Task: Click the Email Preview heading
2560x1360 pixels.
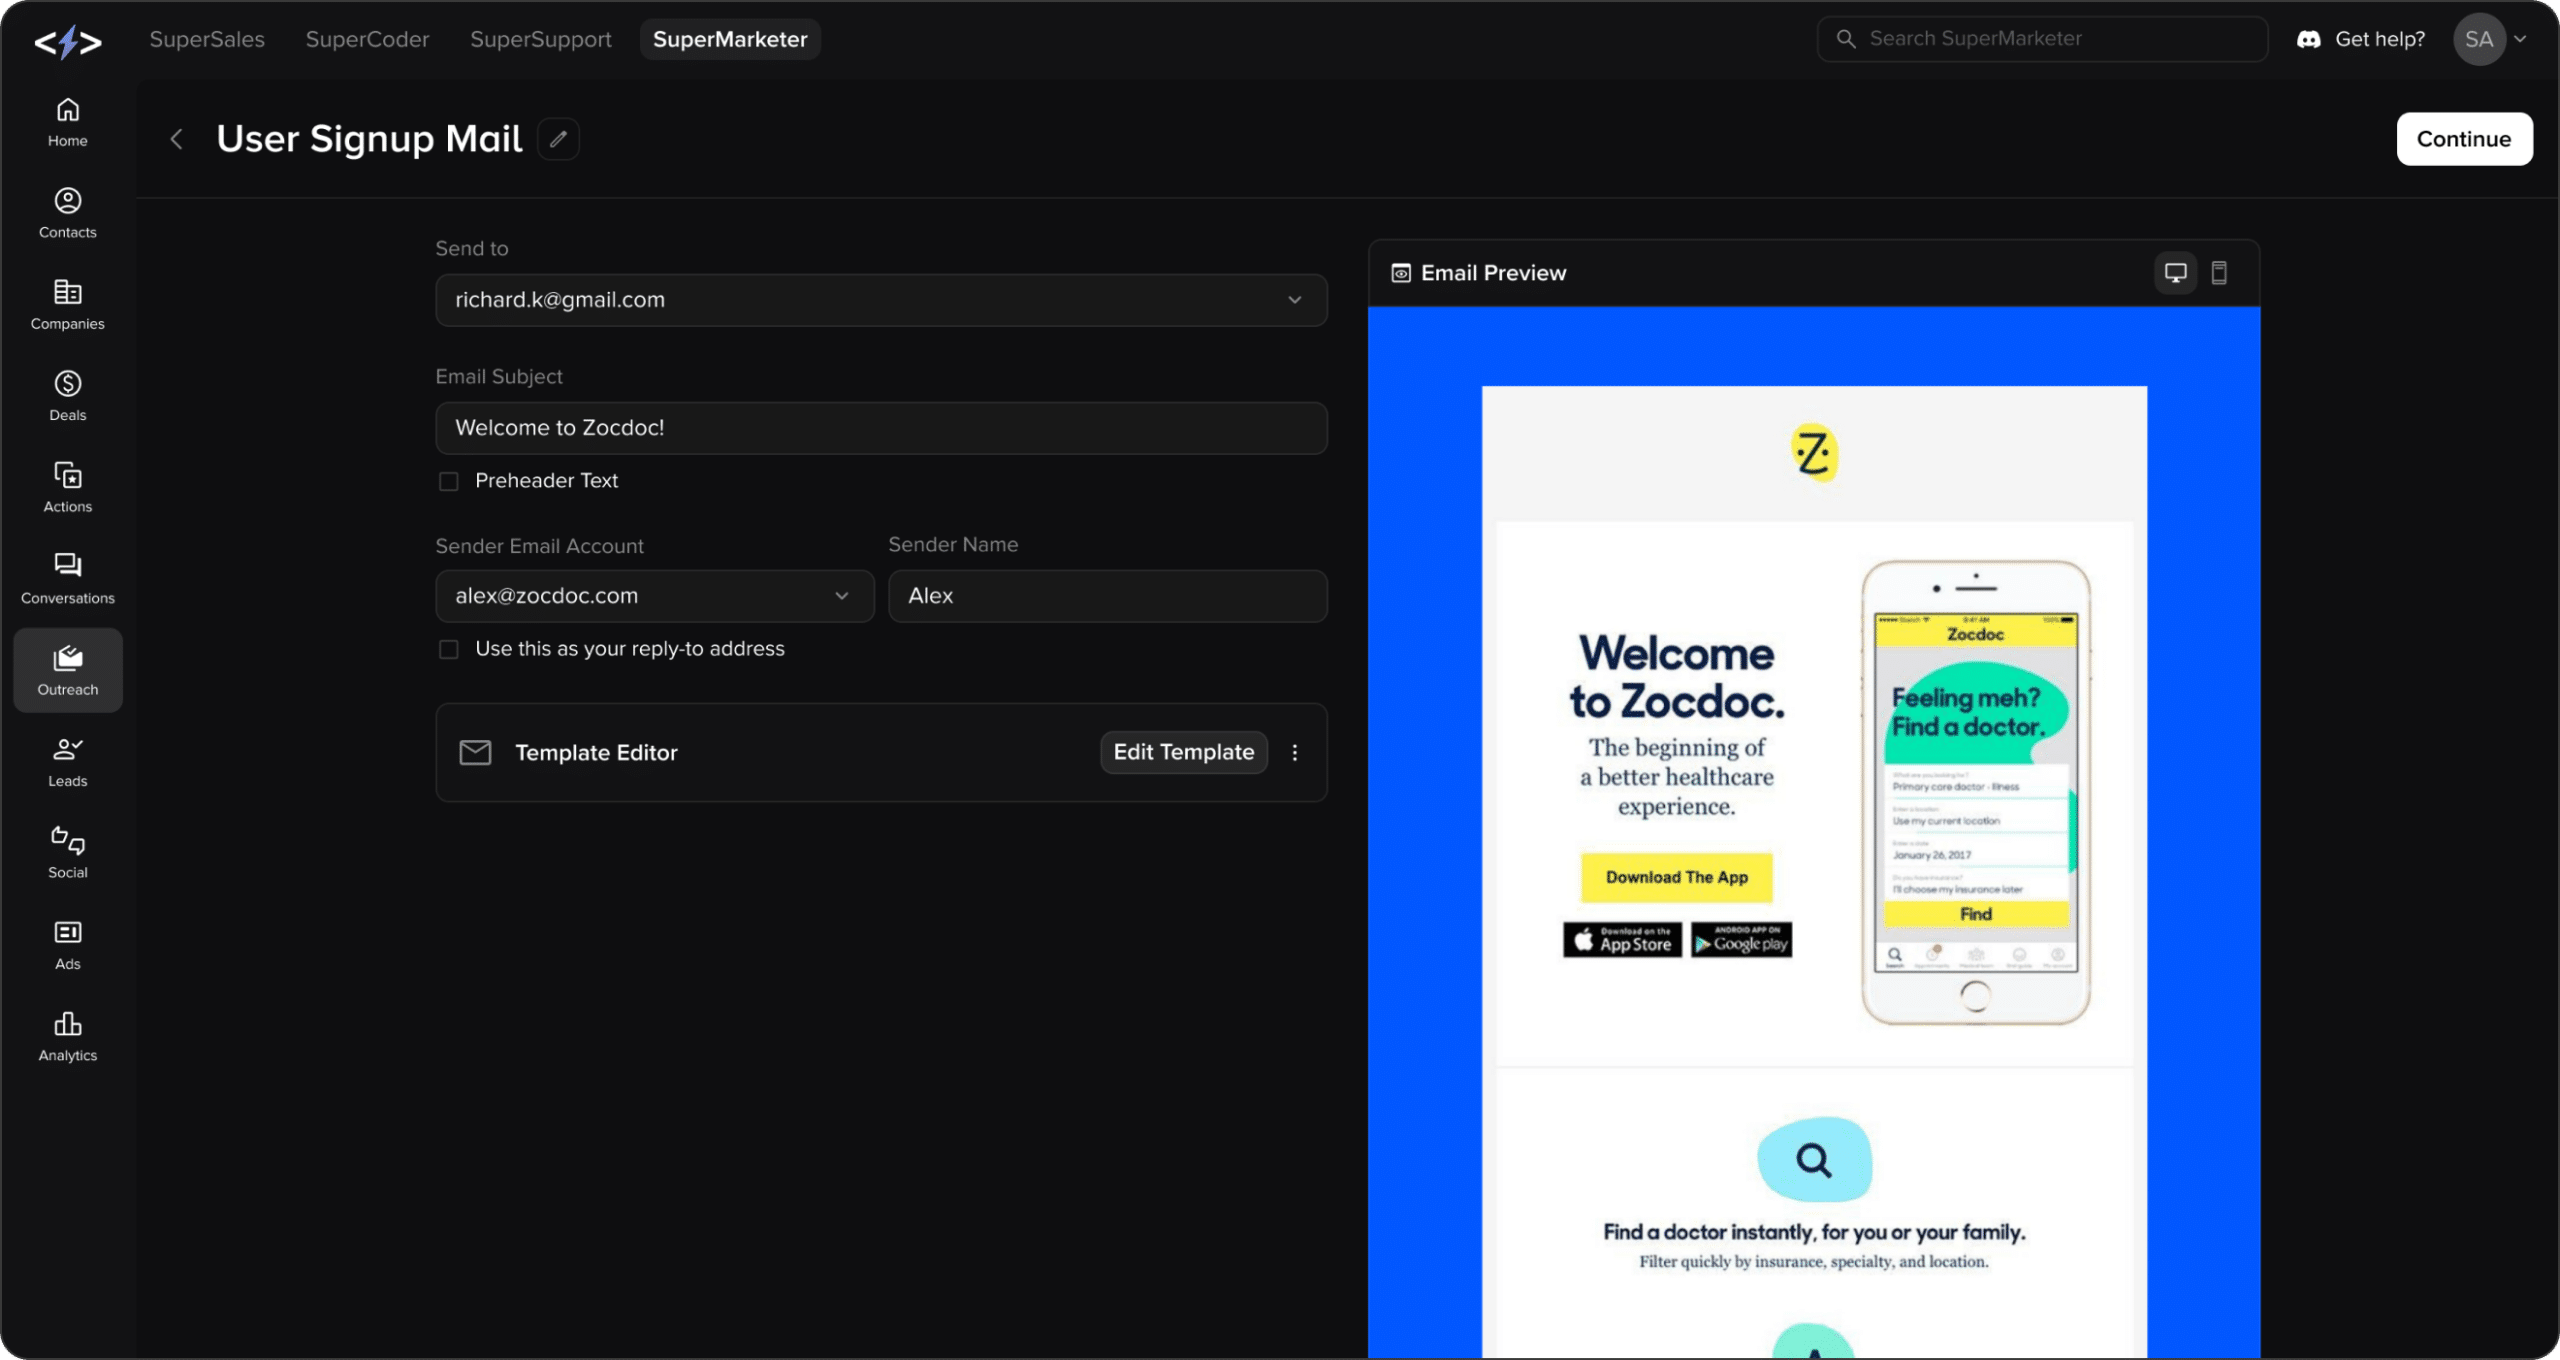Action: coord(1493,273)
